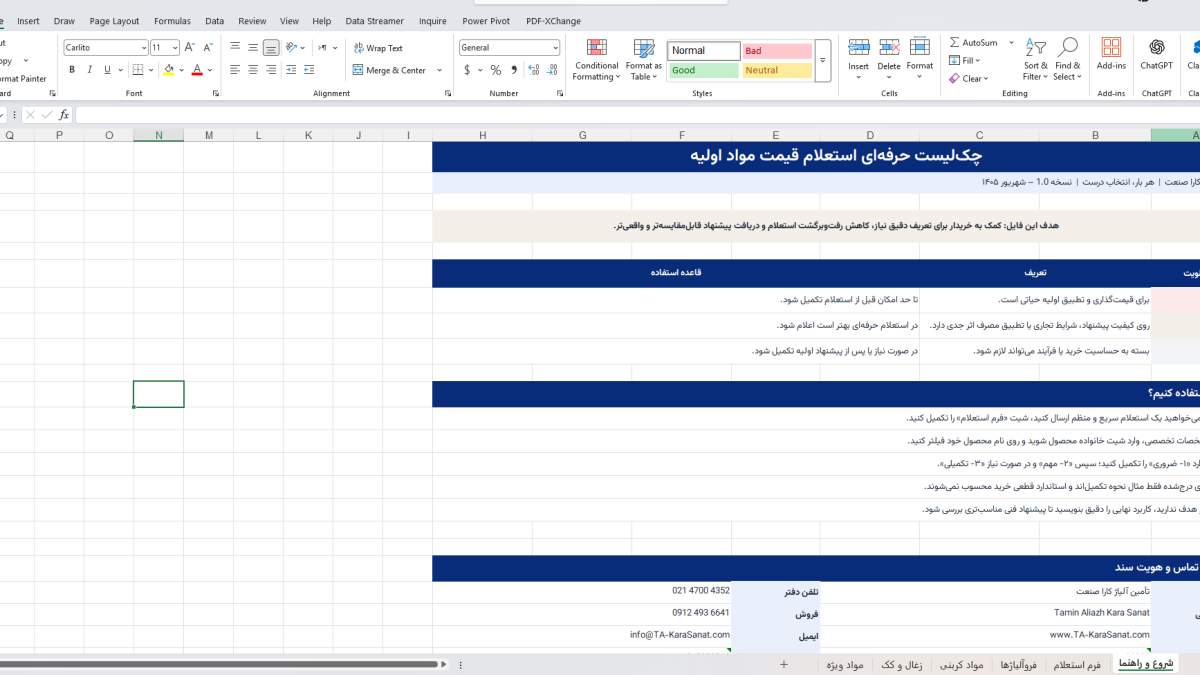This screenshot has width=1200, height=675.
Task: Open the Clear dropdown
Action: [968, 78]
